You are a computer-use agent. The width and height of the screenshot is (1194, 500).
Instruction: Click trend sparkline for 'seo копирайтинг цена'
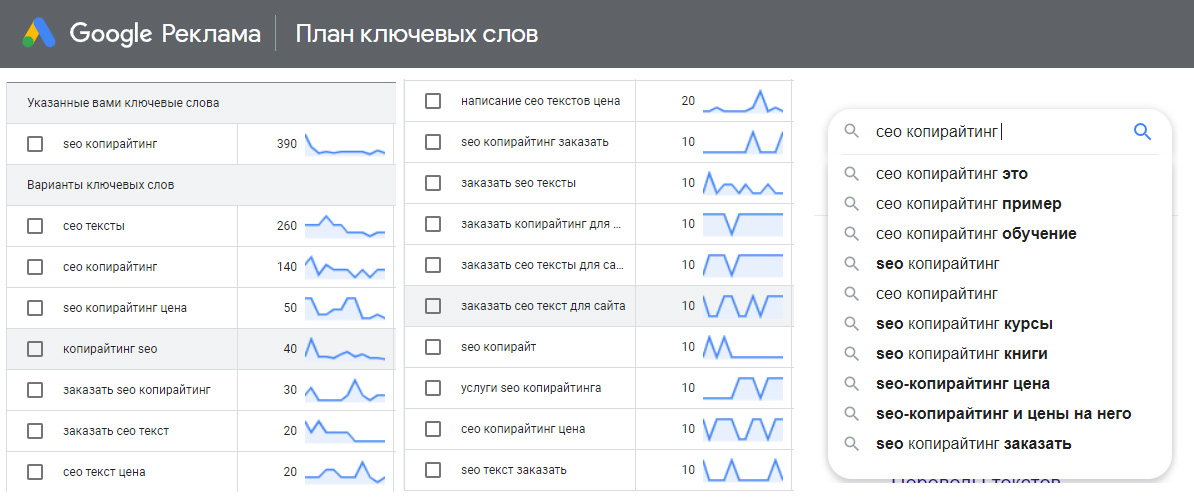click(345, 308)
